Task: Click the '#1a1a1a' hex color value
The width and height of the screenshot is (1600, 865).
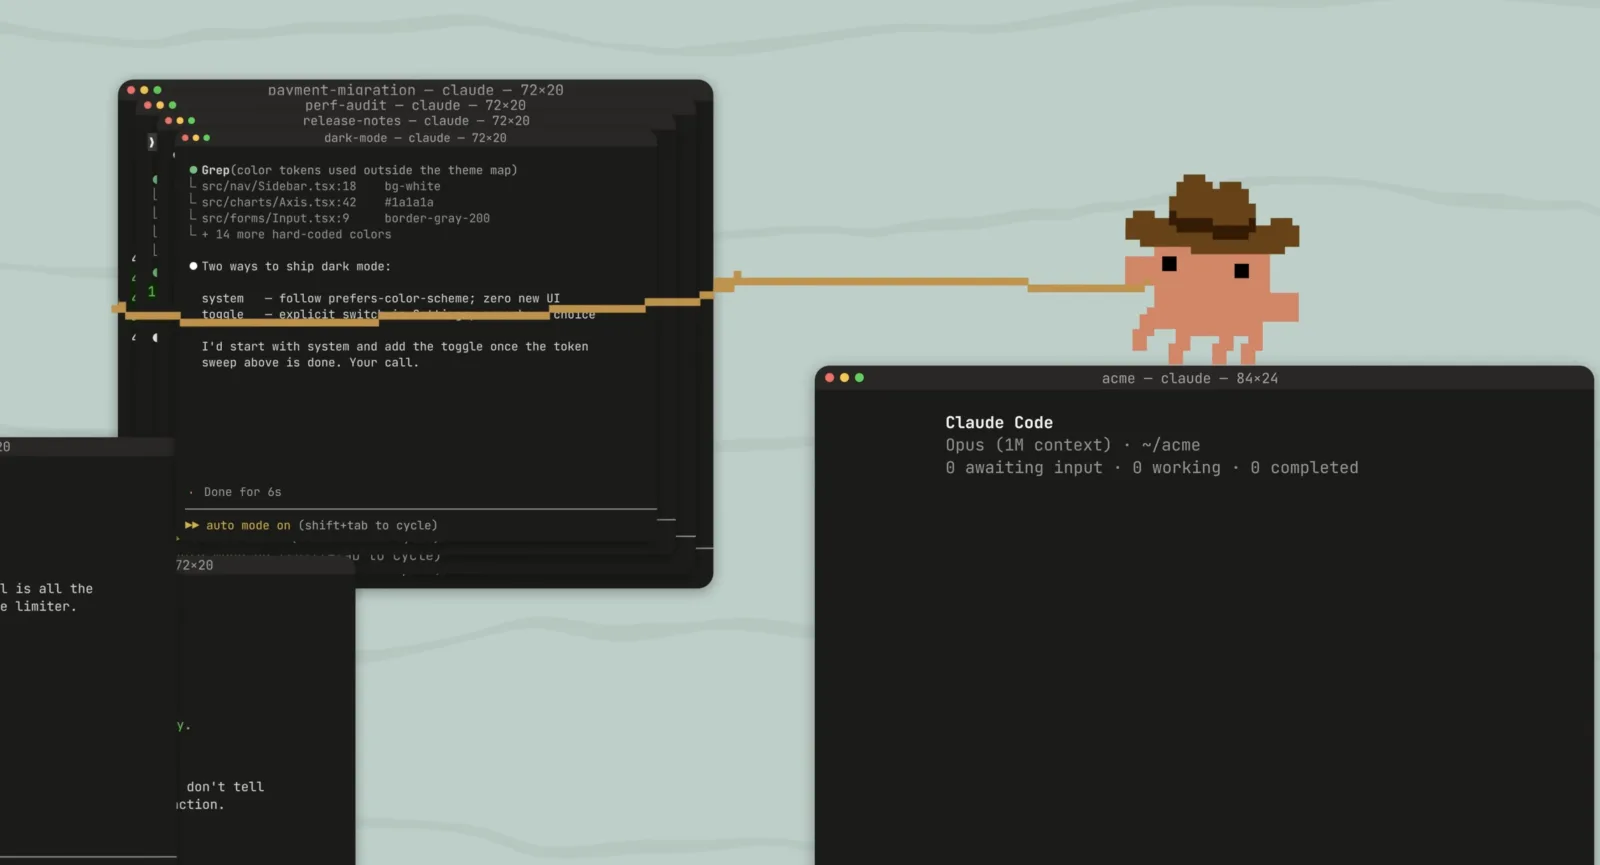Action: pyautogui.click(x=409, y=202)
